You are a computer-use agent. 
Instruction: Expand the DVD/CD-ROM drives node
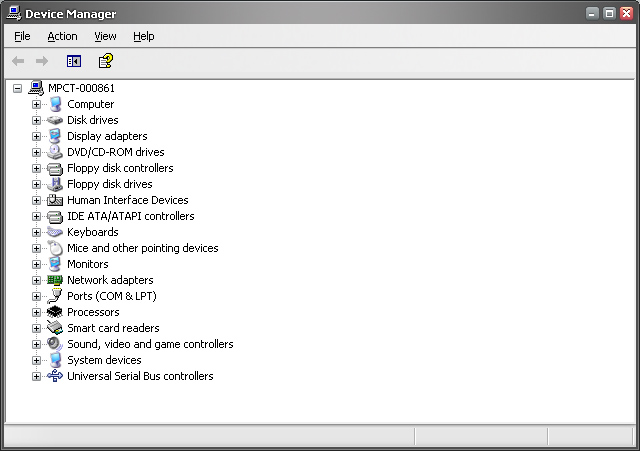point(36,152)
